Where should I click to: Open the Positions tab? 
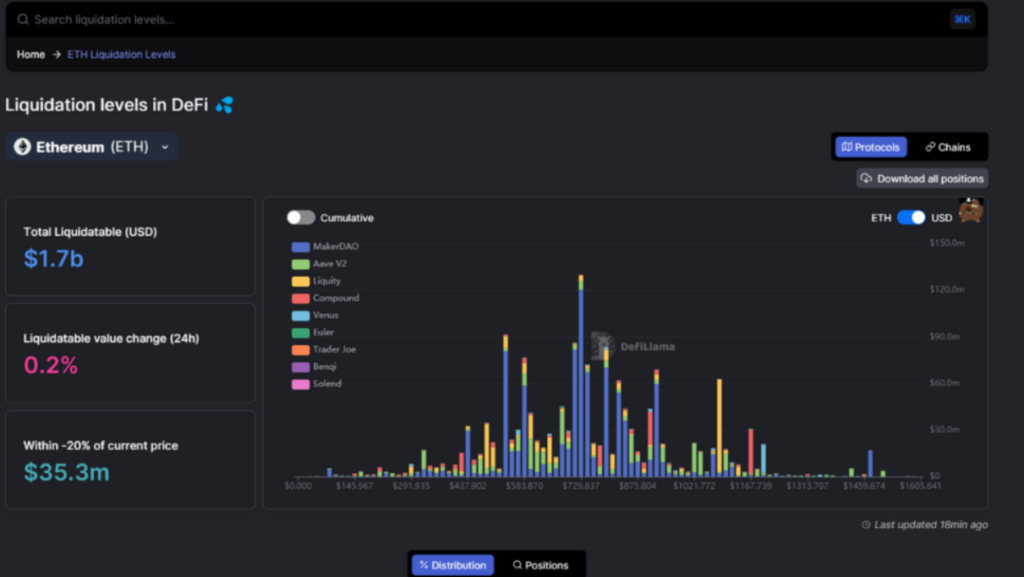540,565
